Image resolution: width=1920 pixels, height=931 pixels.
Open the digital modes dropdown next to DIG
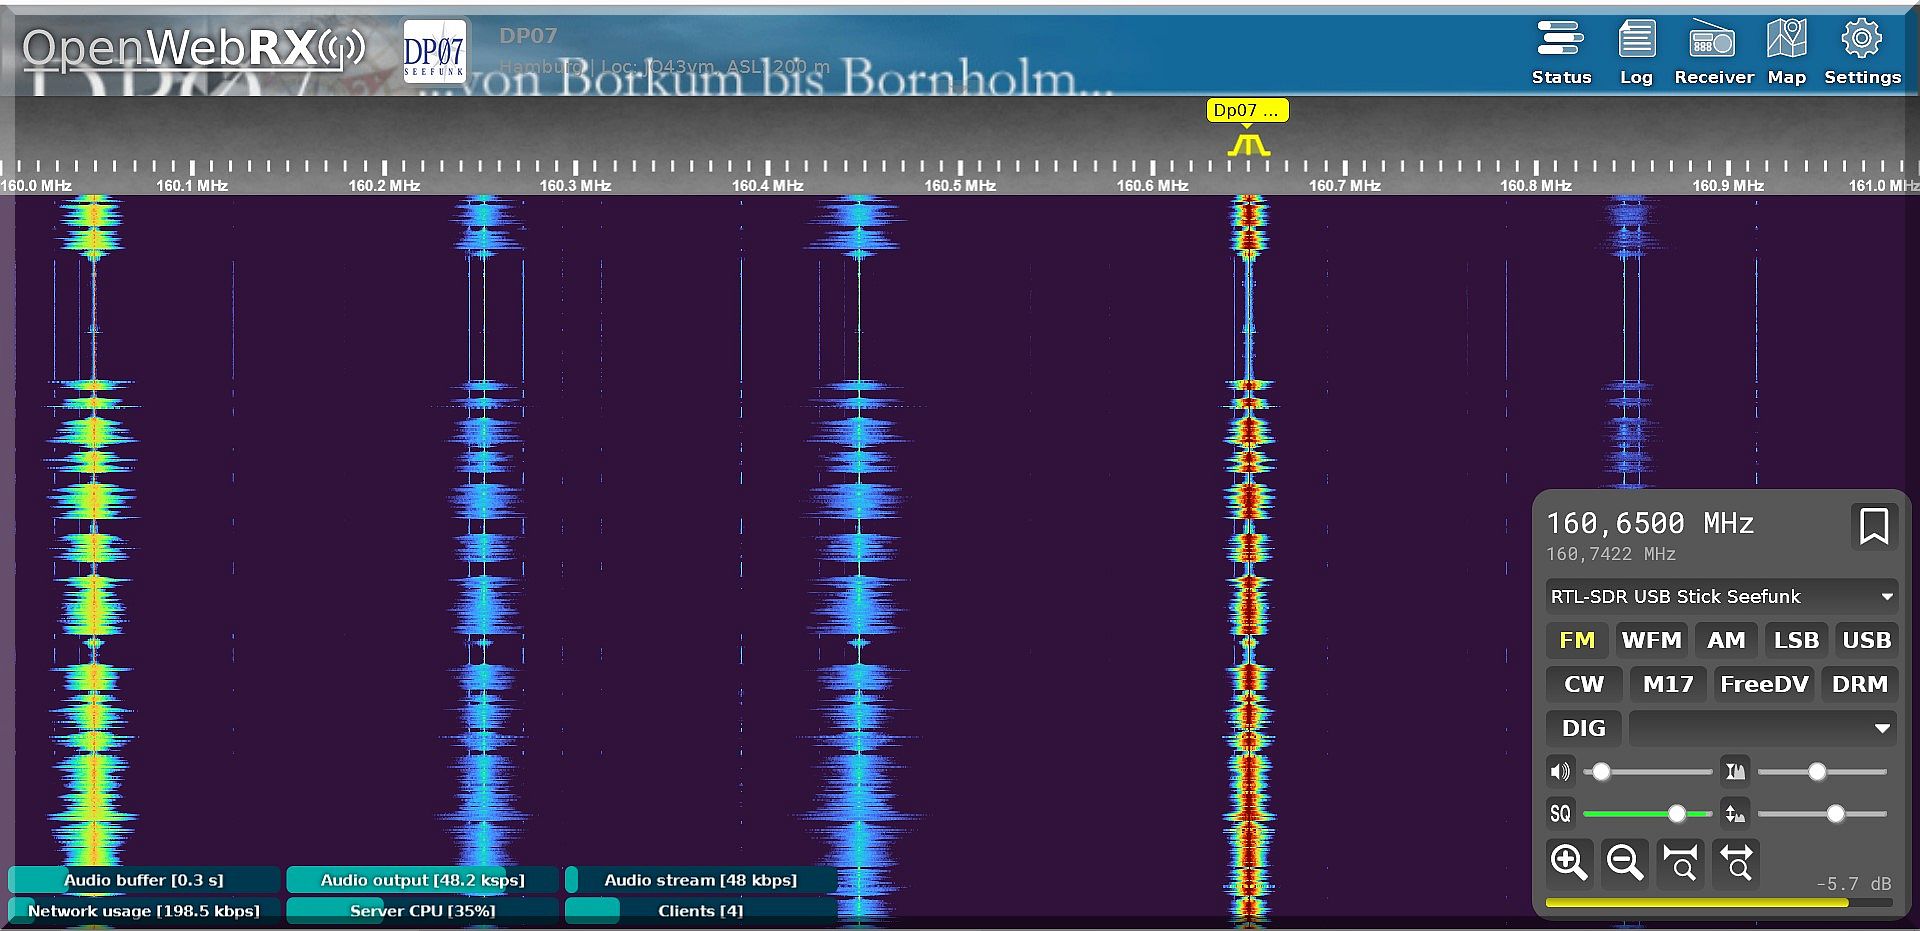[1761, 728]
